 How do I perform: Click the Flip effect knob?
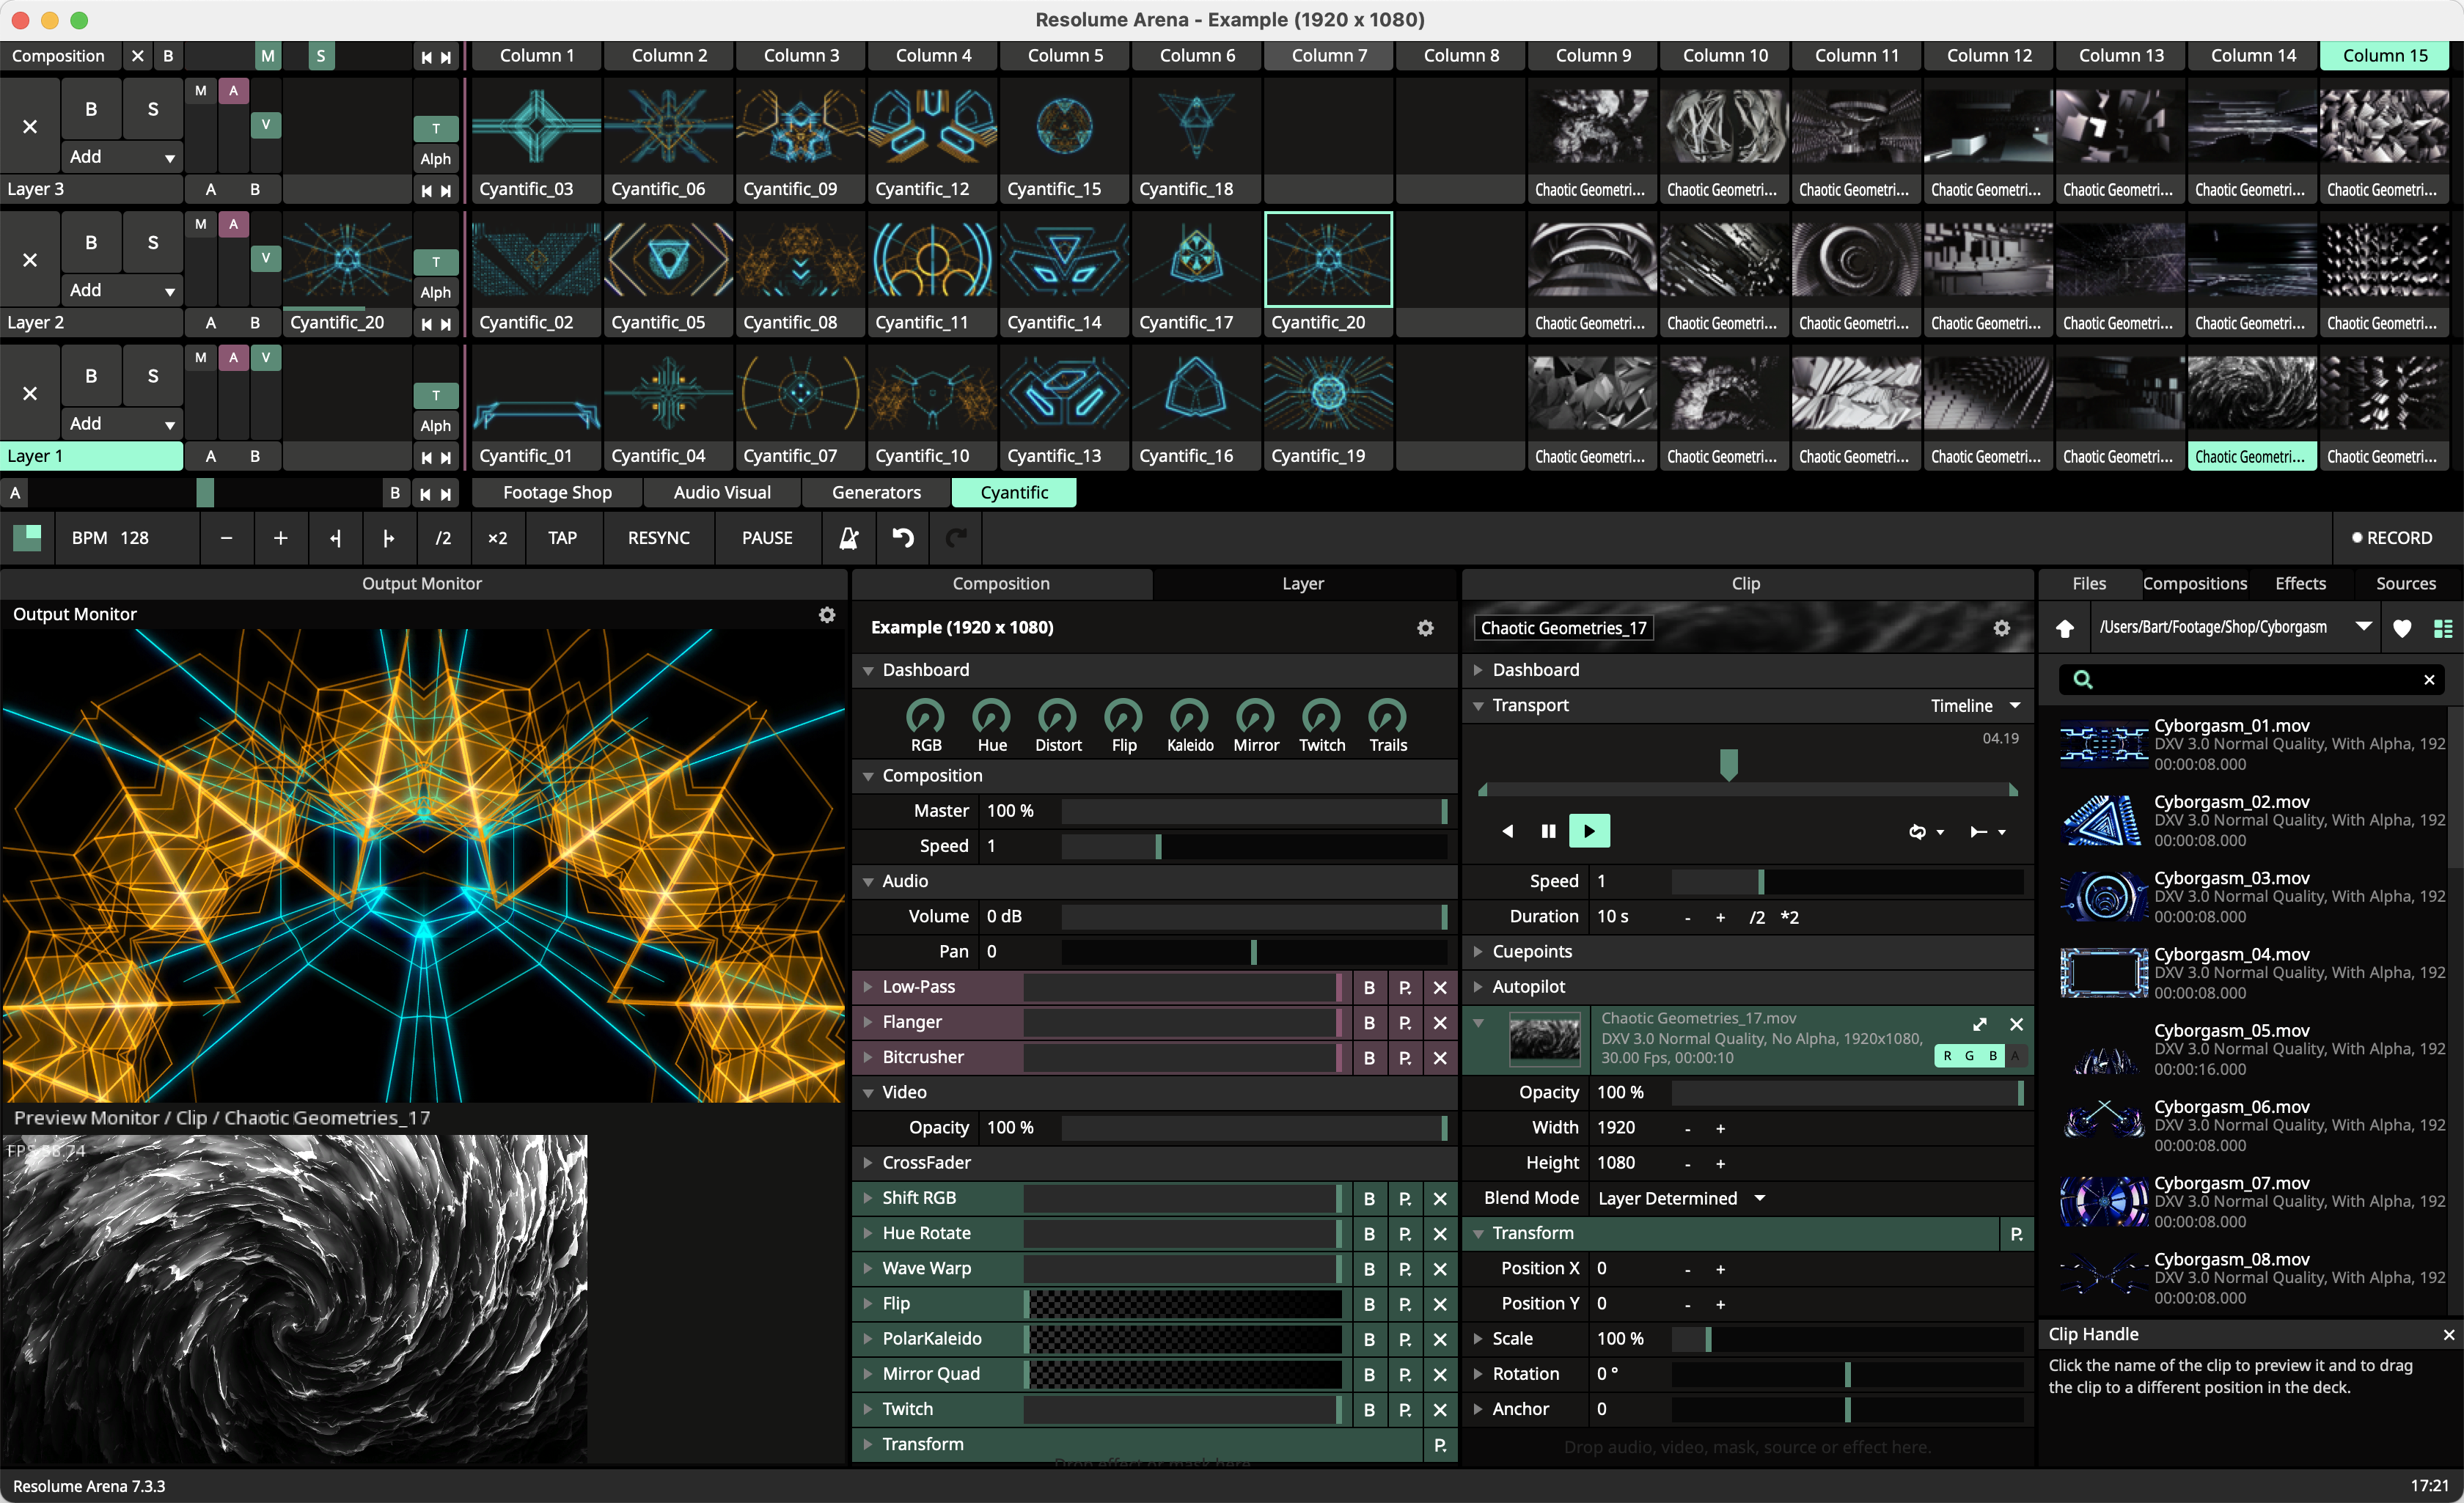[1121, 716]
